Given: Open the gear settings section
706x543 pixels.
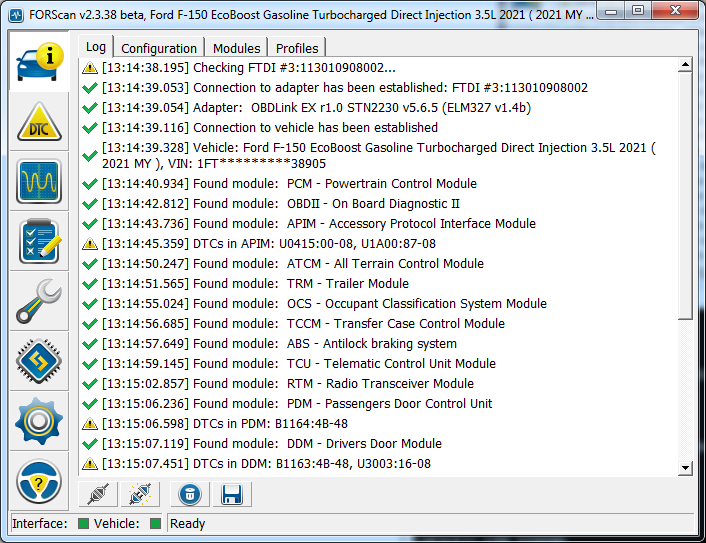Looking at the screenshot, I should (x=39, y=421).
